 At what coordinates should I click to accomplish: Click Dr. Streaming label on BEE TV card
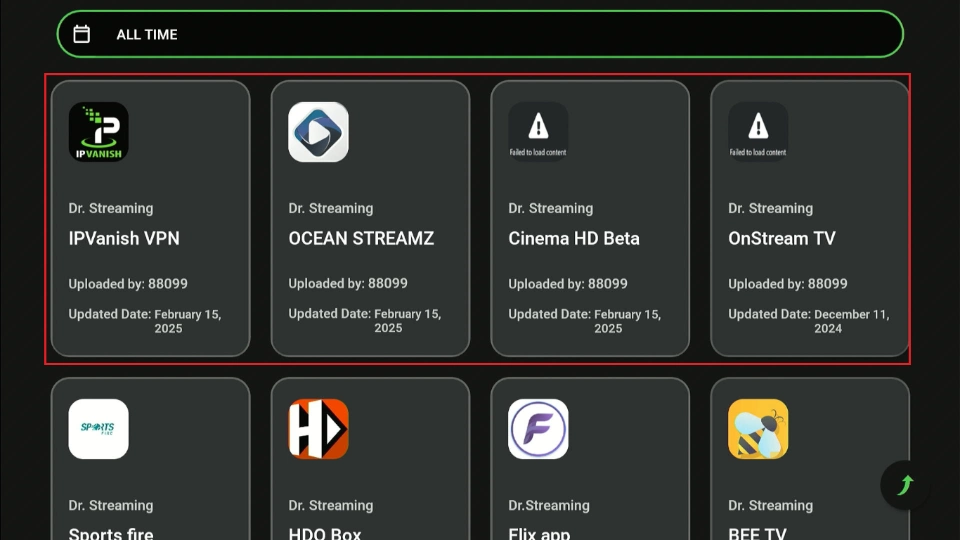(770, 505)
